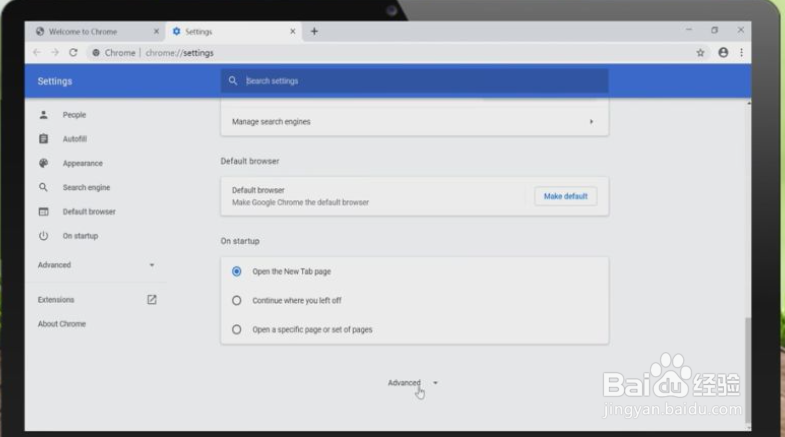Expand Advanced at bottom of page
The height and width of the screenshot is (437, 785).
413,383
